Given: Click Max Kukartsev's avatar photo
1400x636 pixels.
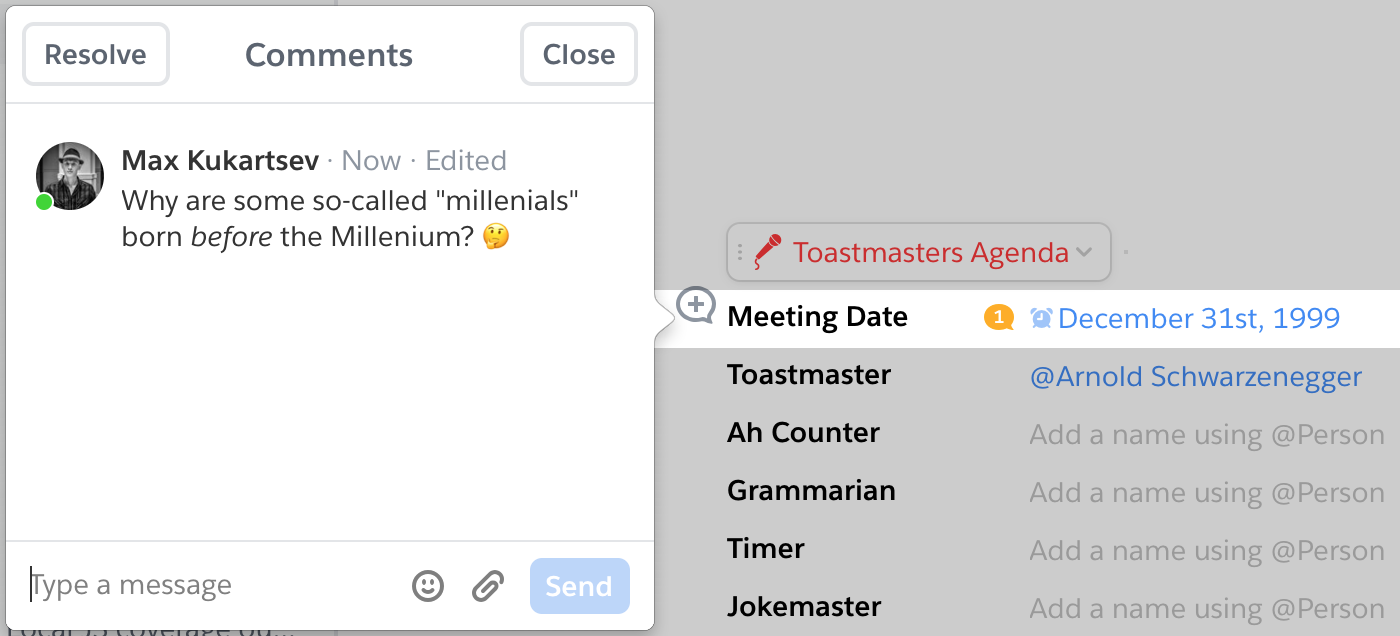Looking at the screenshot, I should coord(70,176).
